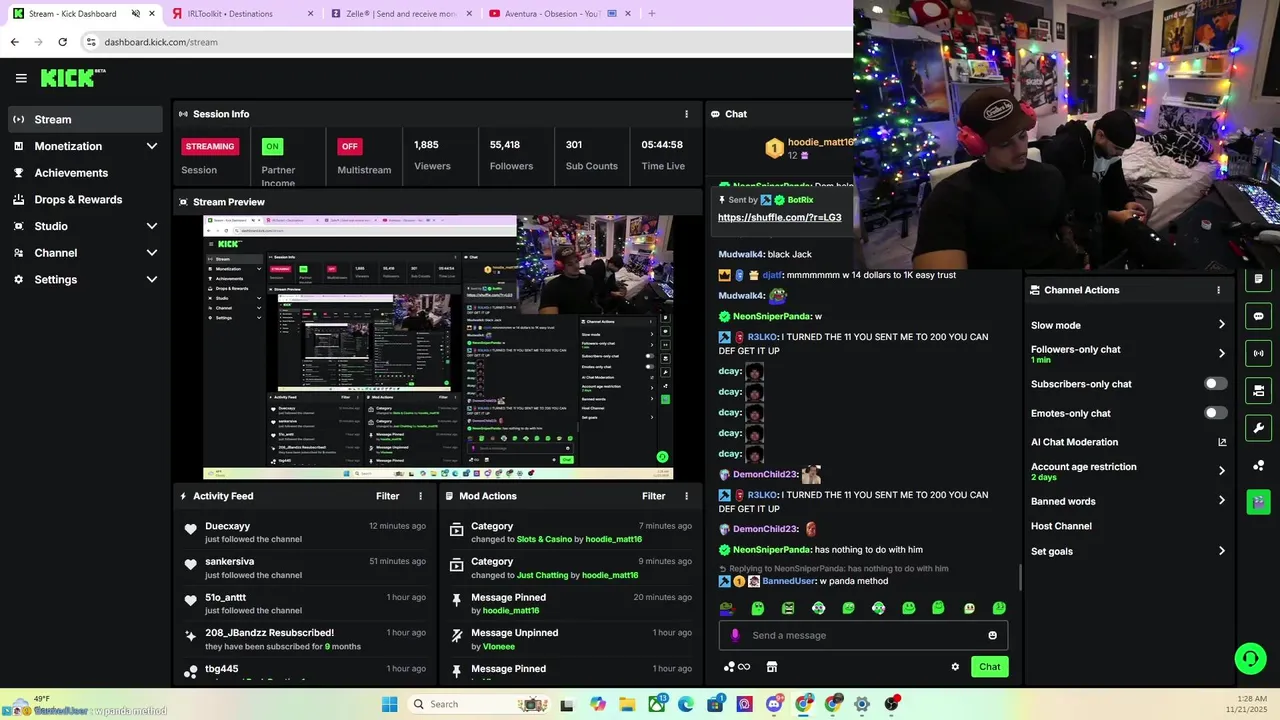Open Mod Actions kebab menu
The width and height of the screenshot is (1280, 720).
pyautogui.click(x=686, y=496)
